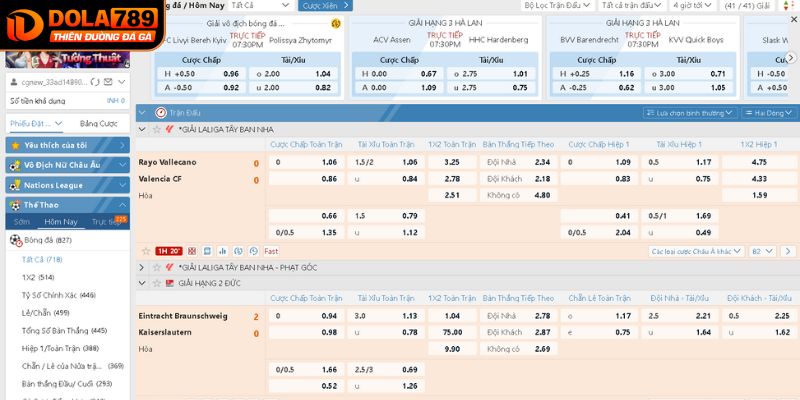Close the featured matches carousel

click(793, 20)
